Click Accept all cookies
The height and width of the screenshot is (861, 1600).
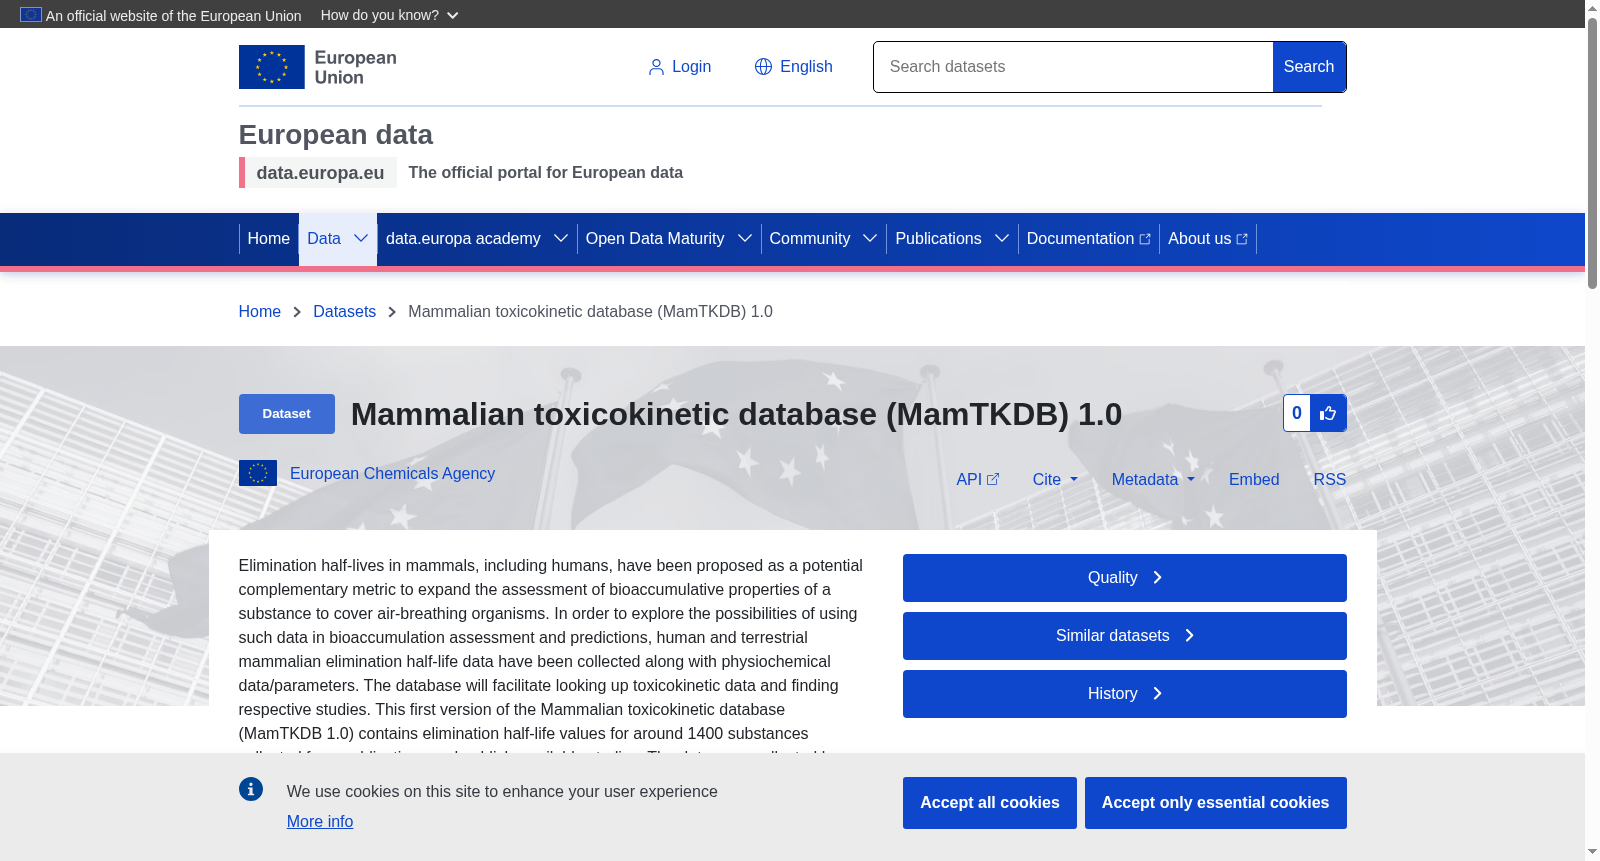tap(990, 803)
